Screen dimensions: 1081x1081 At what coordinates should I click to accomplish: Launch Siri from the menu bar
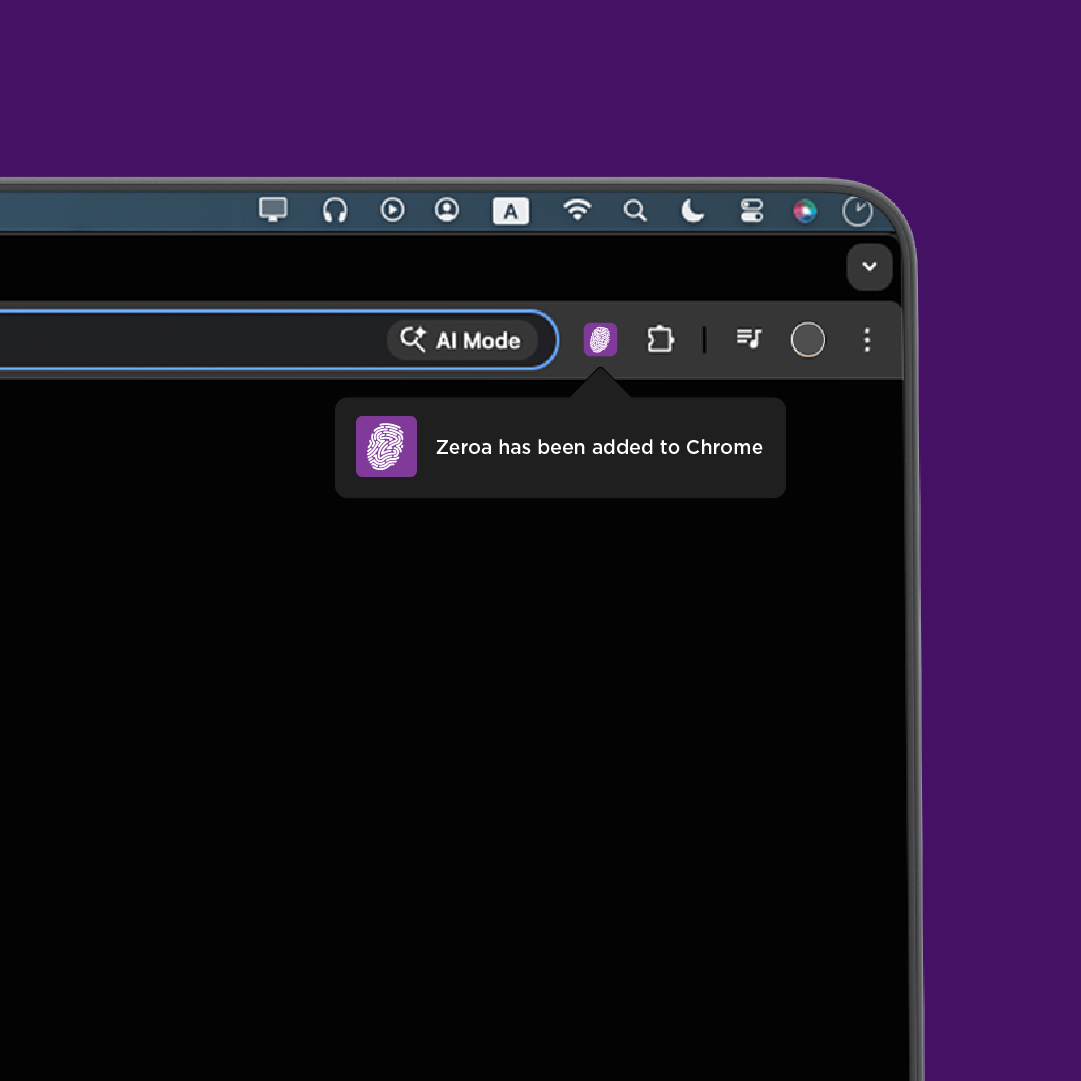point(805,211)
